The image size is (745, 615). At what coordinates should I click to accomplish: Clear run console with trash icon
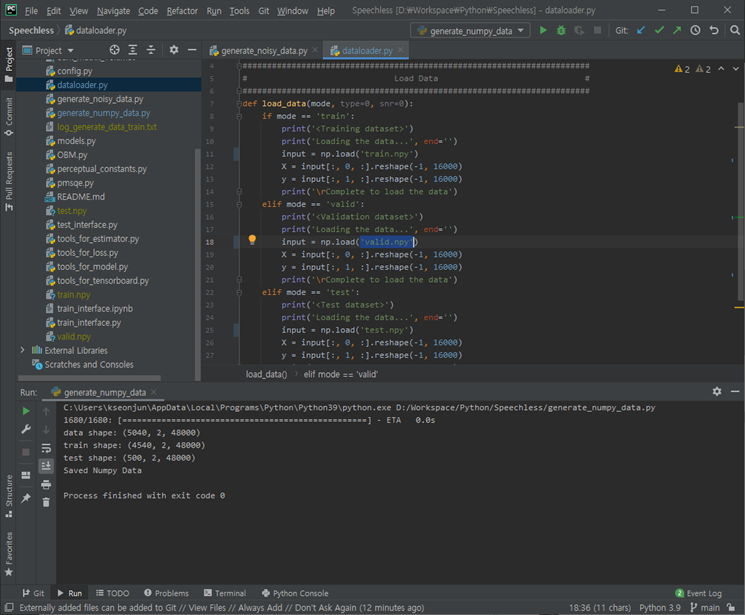point(46,502)
